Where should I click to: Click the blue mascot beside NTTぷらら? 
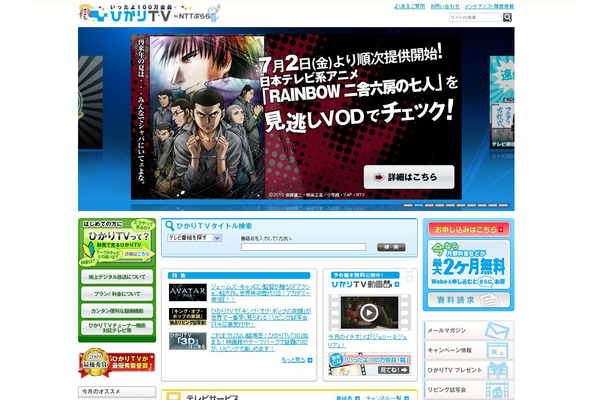tap(215, 14)
